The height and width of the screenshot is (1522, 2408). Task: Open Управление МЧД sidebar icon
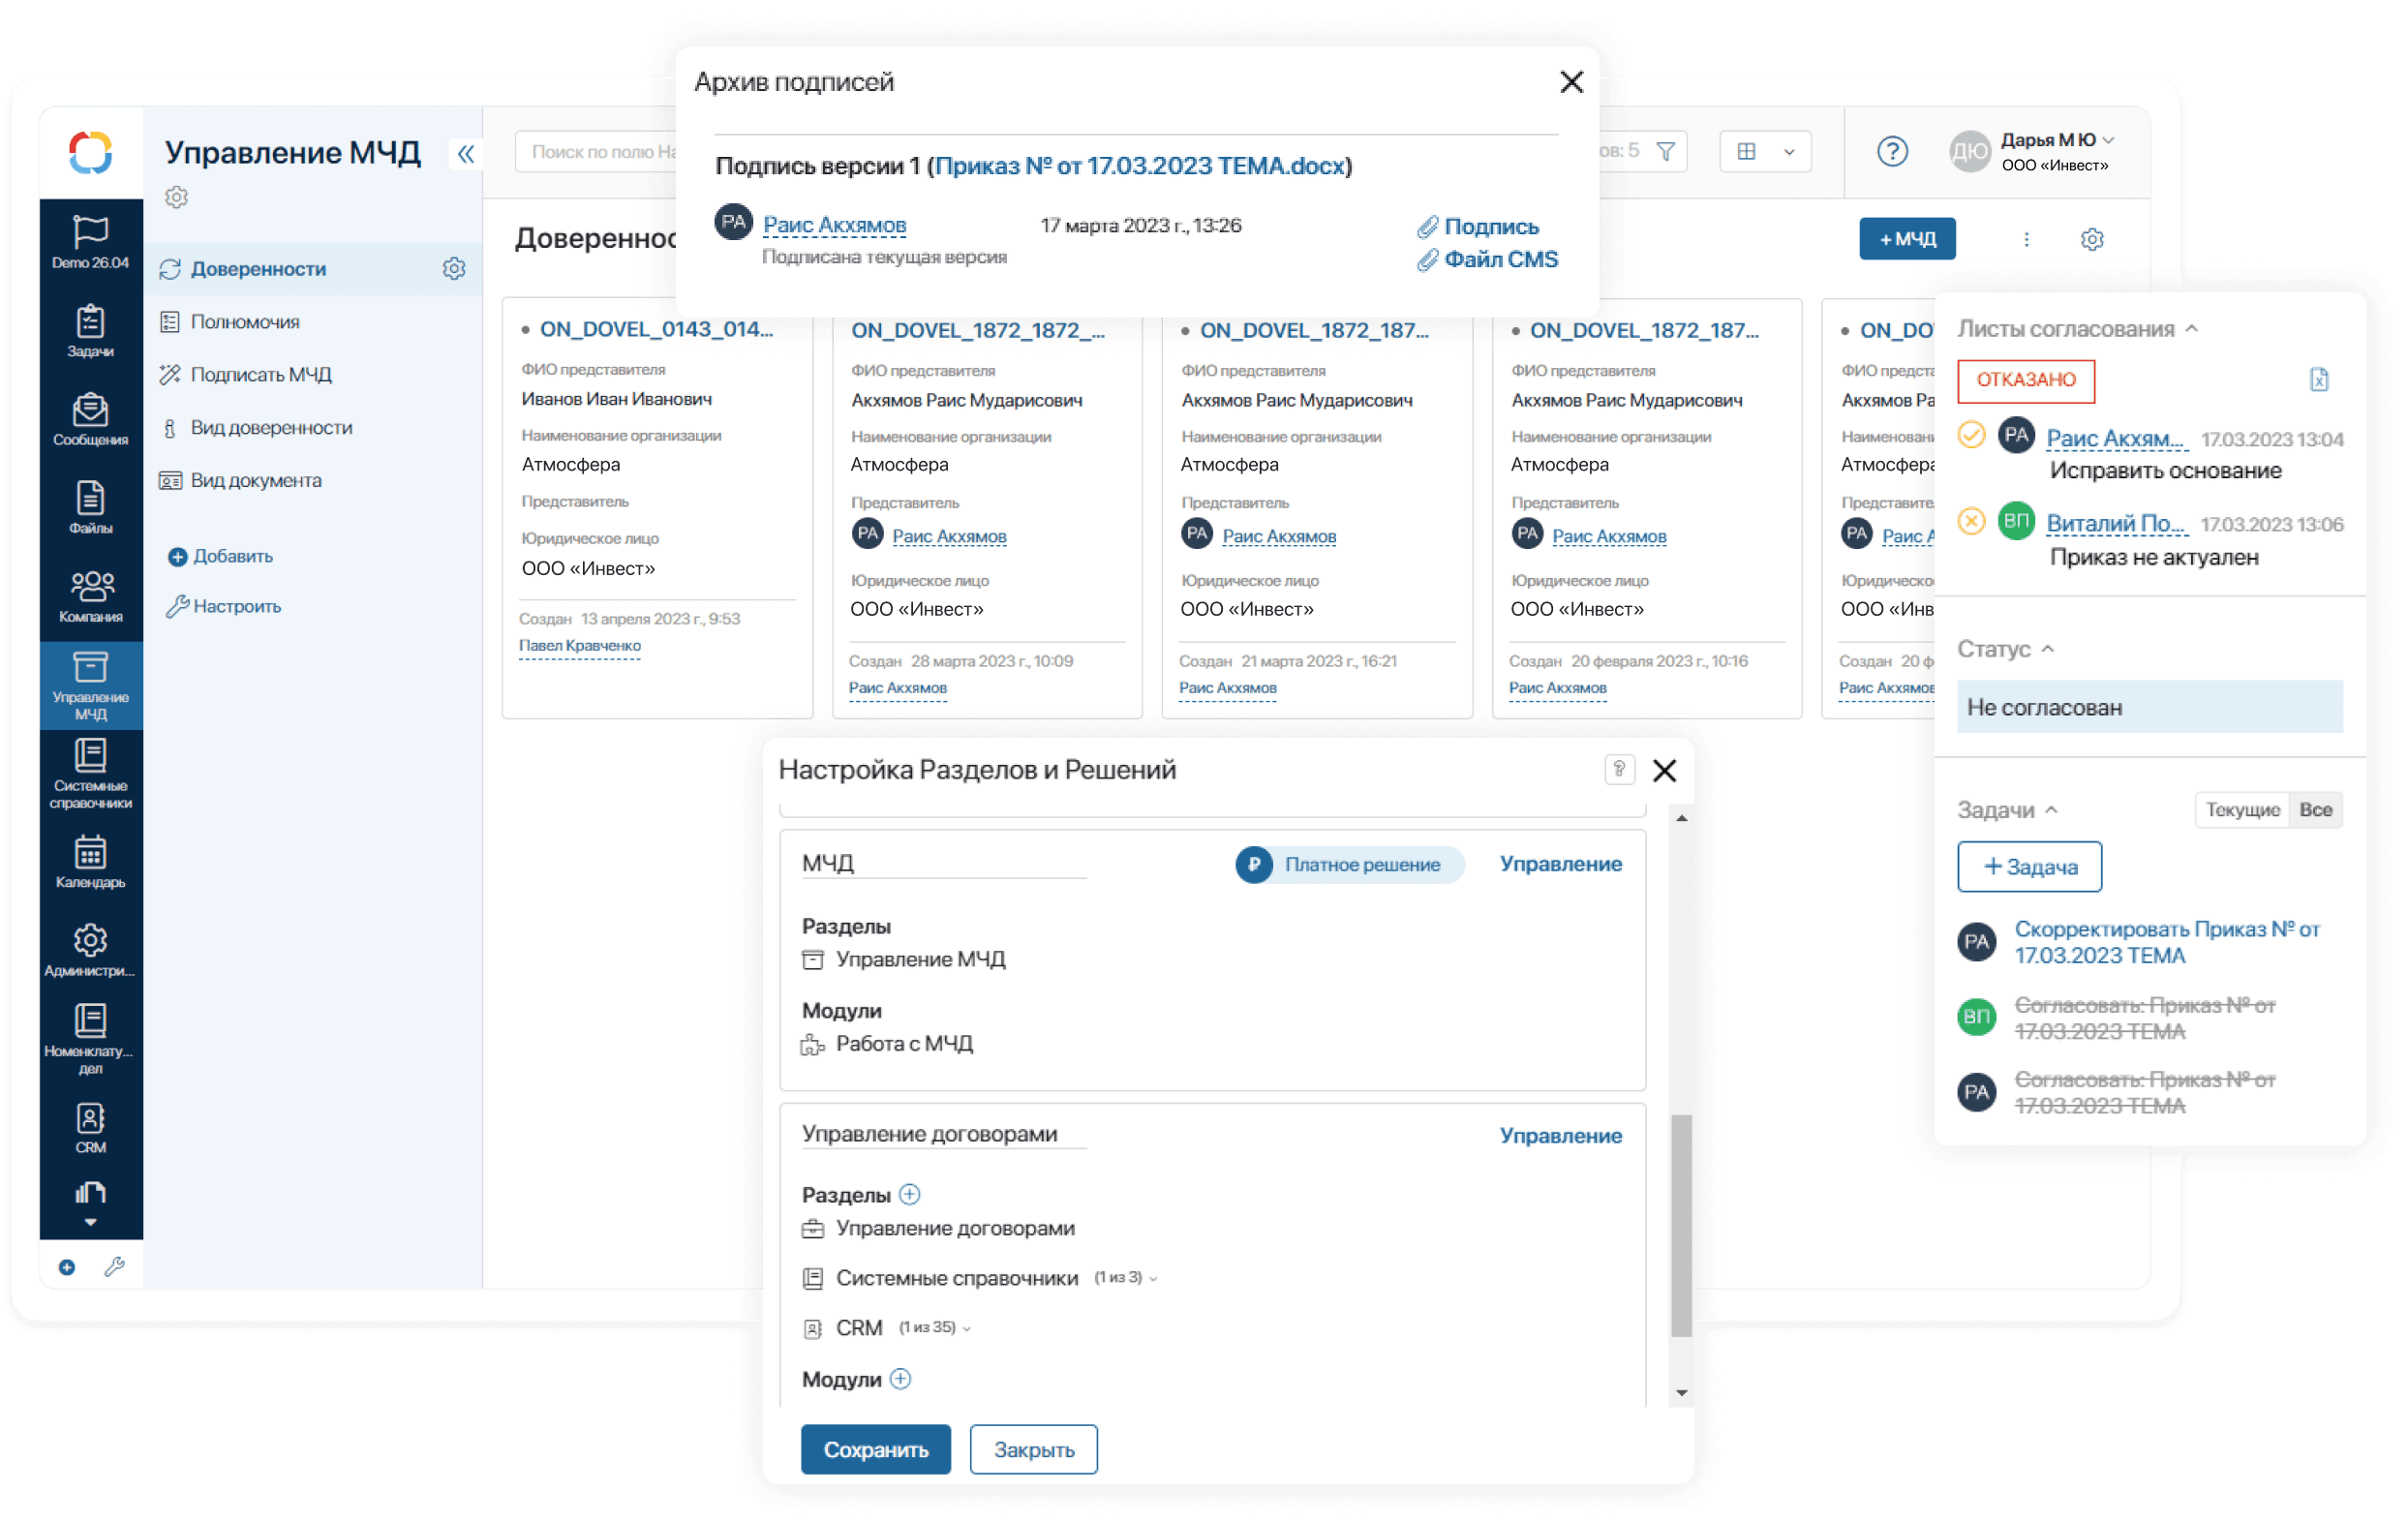(x=90, y=685)
